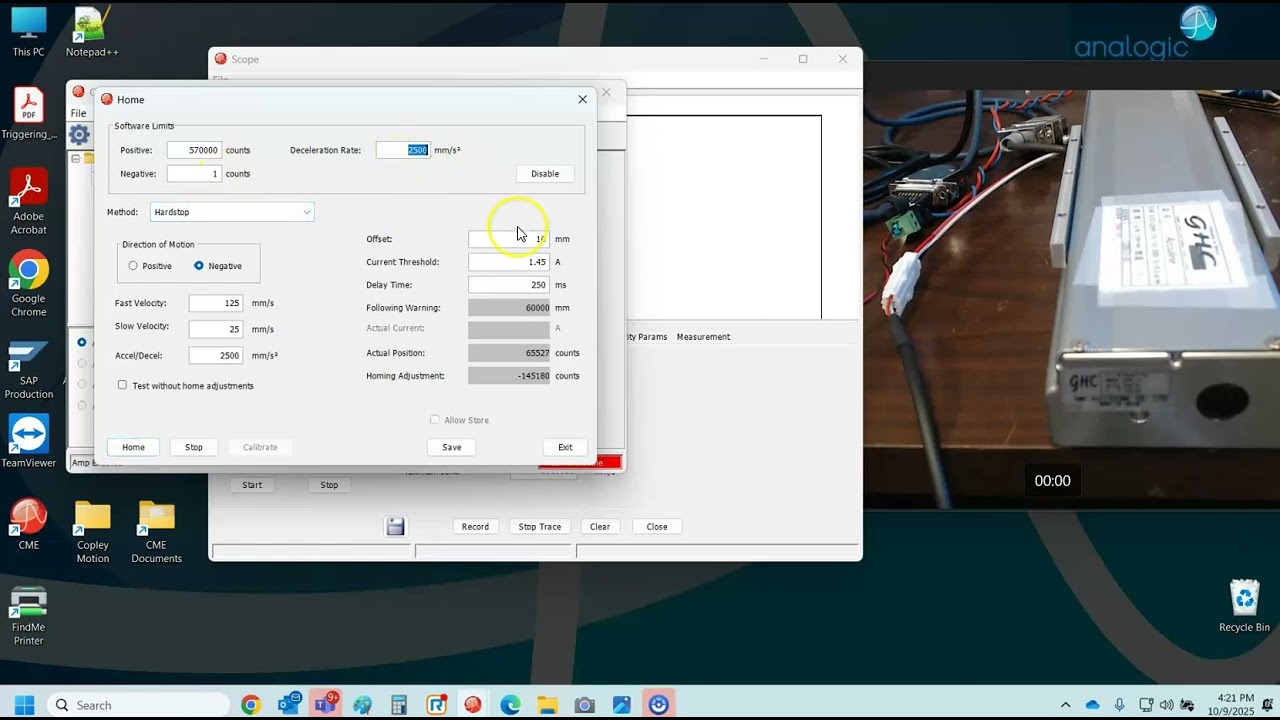Click Exit in Home dialog
The width and height of the screenshot is (1280, 720).
(565, 447)
